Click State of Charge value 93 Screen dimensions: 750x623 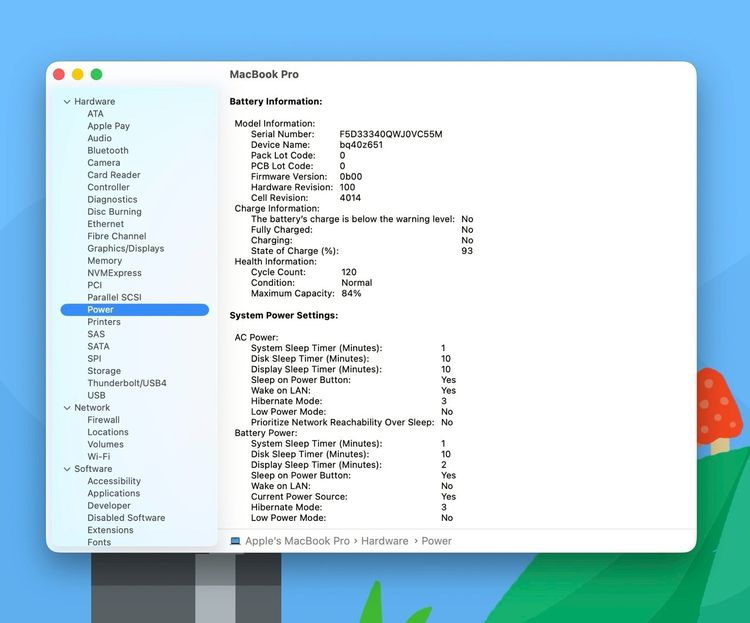pos(467,251)
